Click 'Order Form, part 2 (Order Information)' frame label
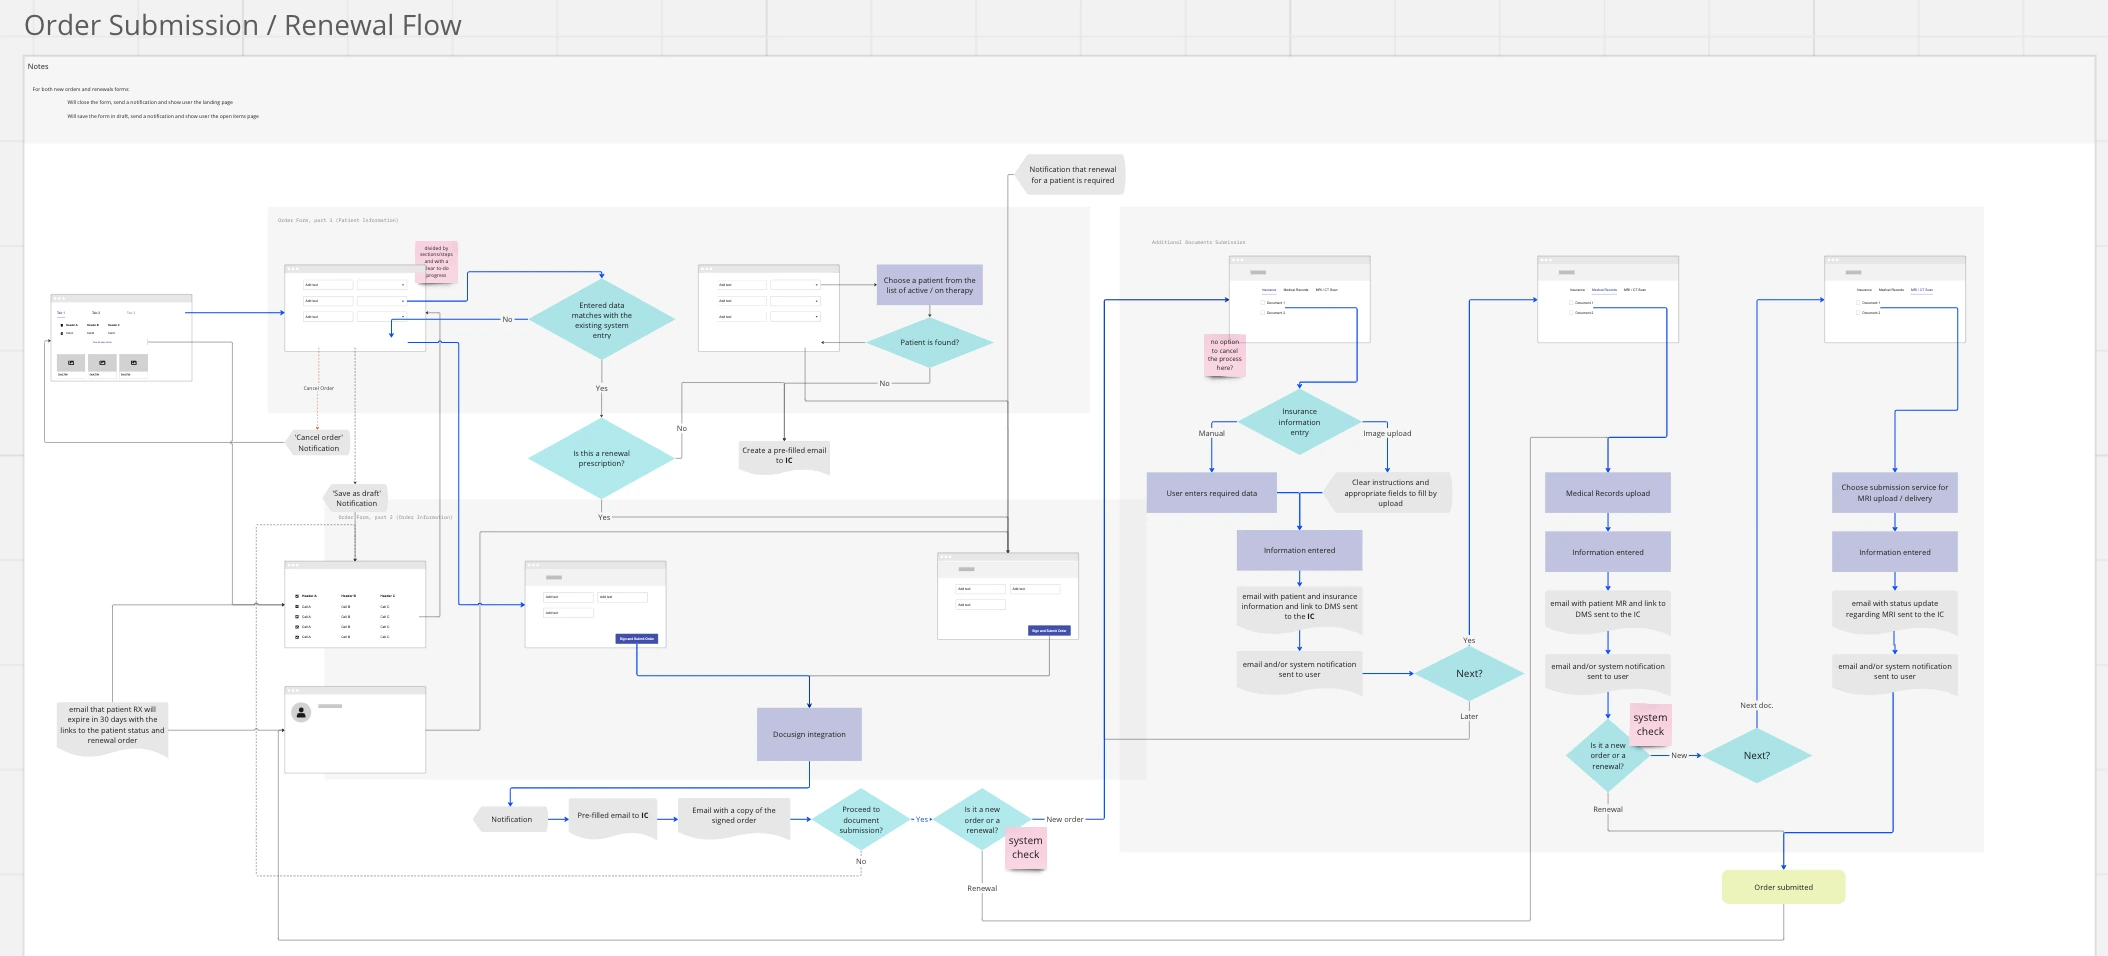Viewport: 2108px width, 956px height. (x=395, y=517)
